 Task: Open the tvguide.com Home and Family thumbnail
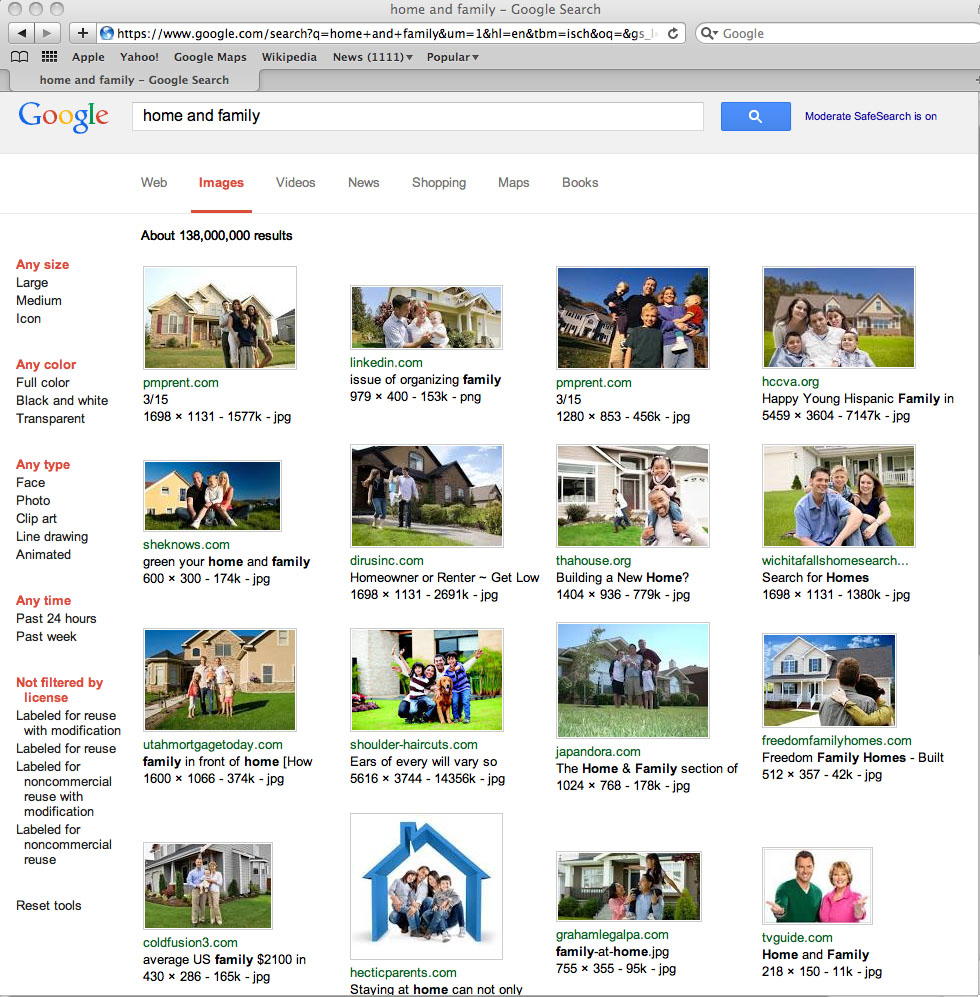pyautogui.click(x=817, y=886)
